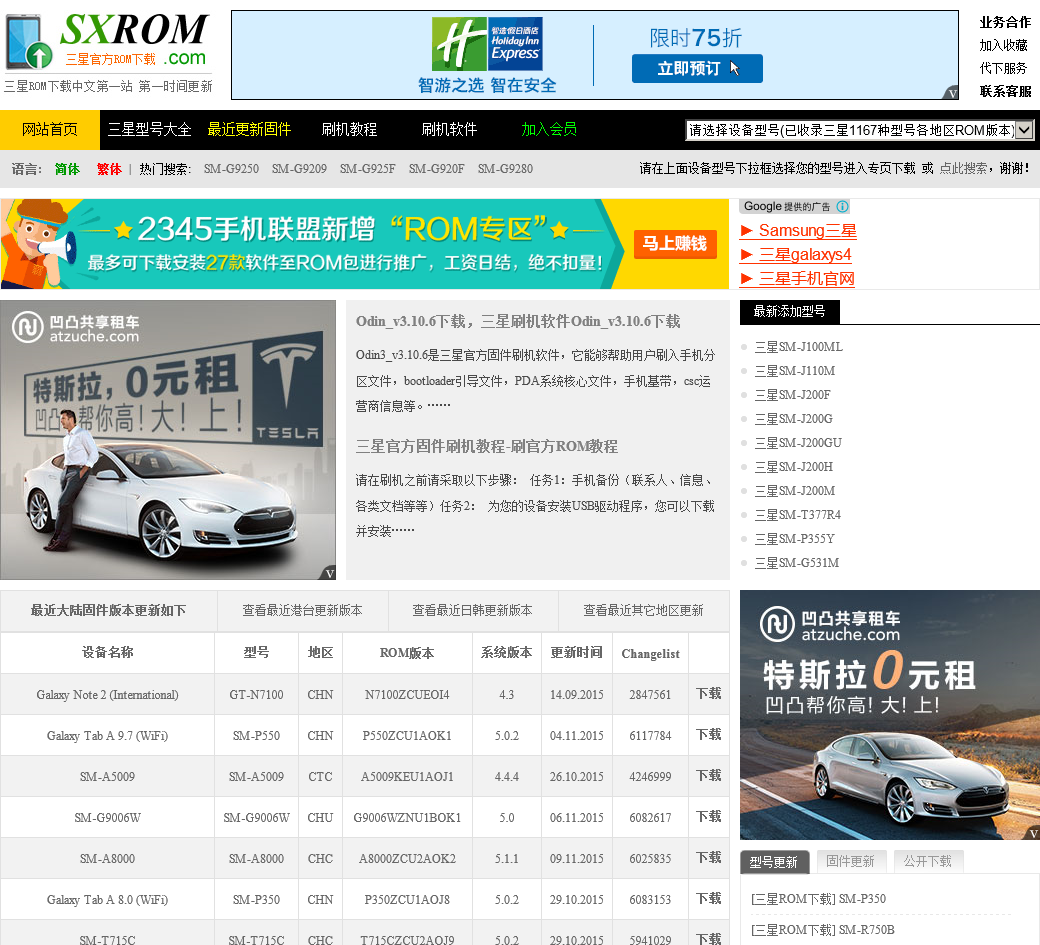The height and width of the screenshot is (945, 1040).
Task: Switch language to 繁体
Action: 109,169
